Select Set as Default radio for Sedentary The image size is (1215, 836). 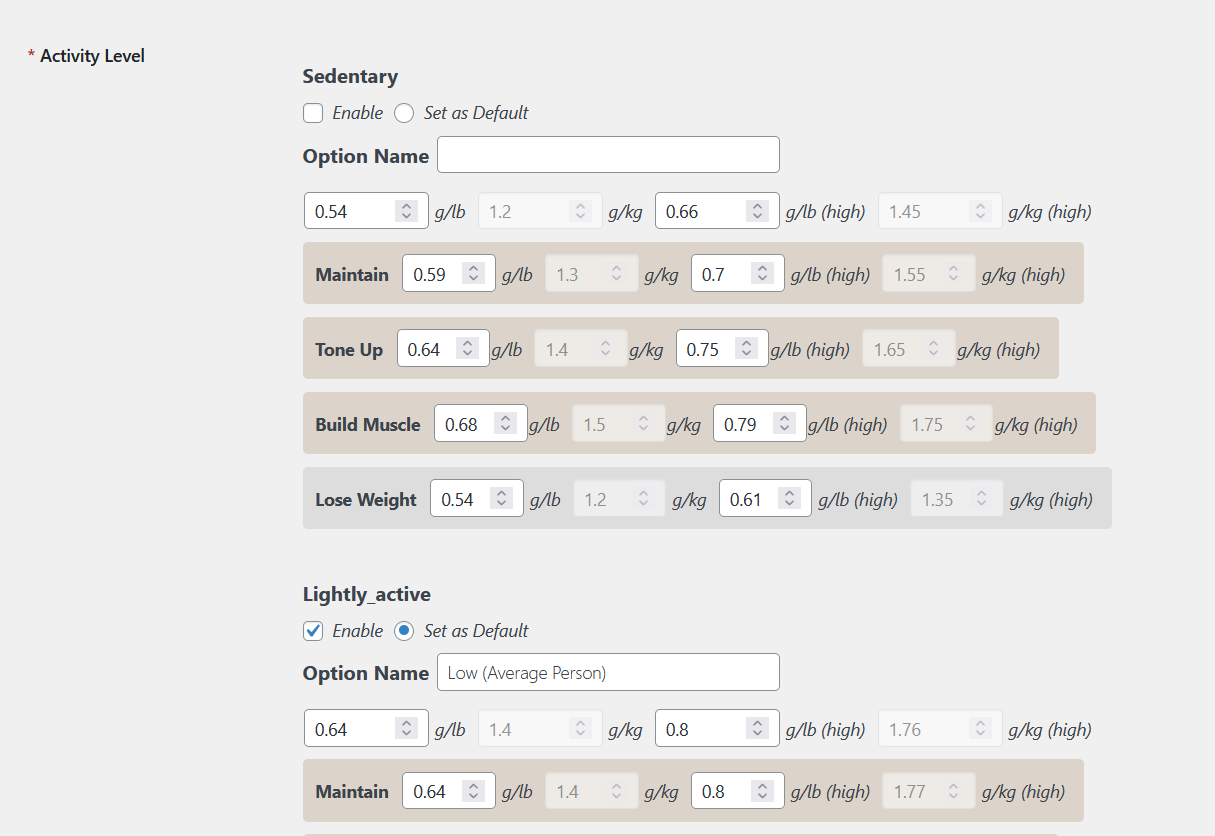click(x=404, y=113)
